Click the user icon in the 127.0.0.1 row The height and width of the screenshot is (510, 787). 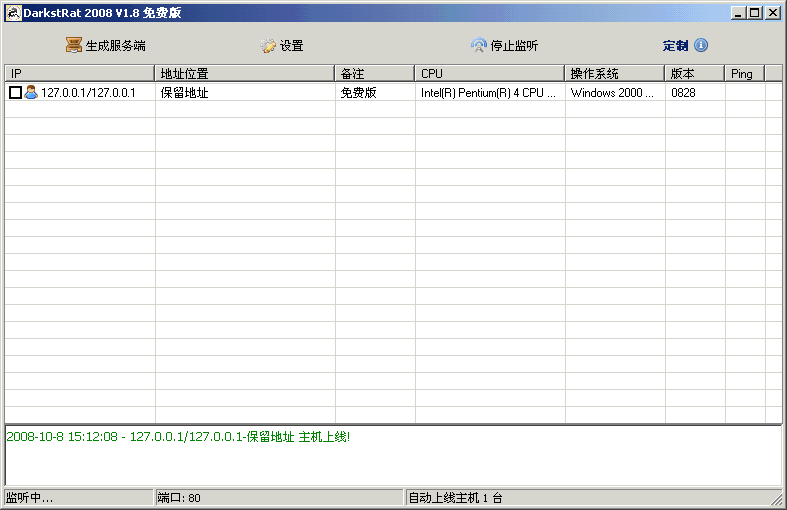(31, 93)
